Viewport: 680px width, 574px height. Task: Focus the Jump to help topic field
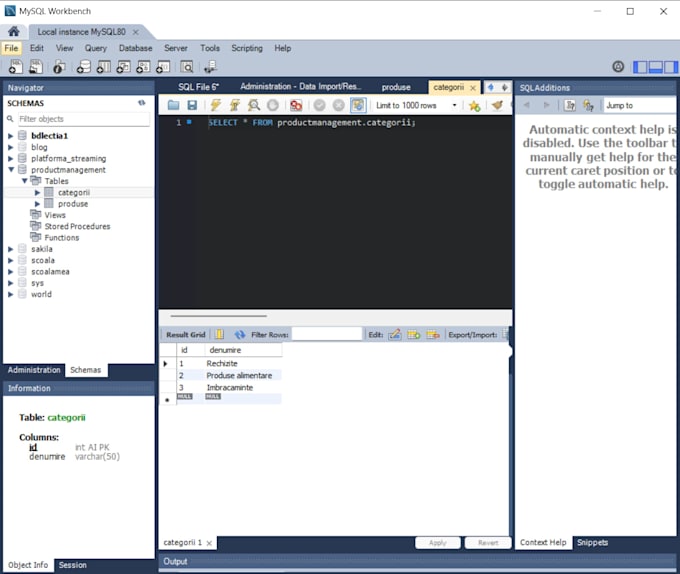coord(639,105)
